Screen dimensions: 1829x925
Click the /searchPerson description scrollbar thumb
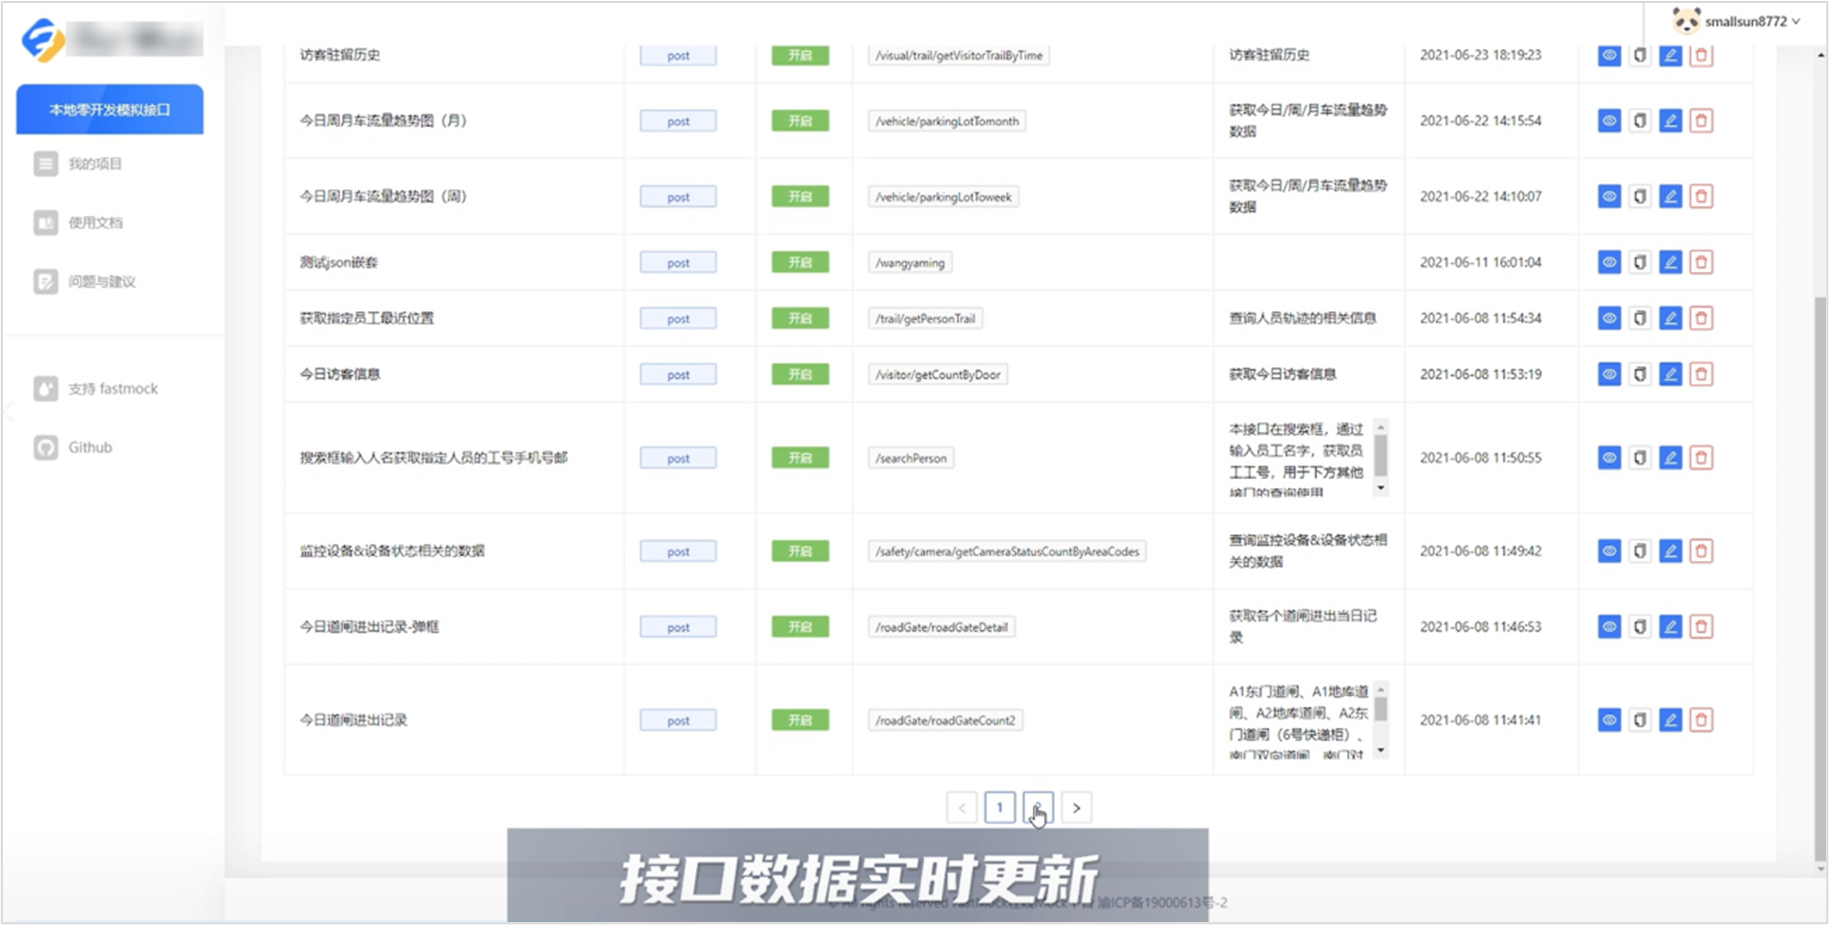pyautogui.click(x=1381, y=456)
